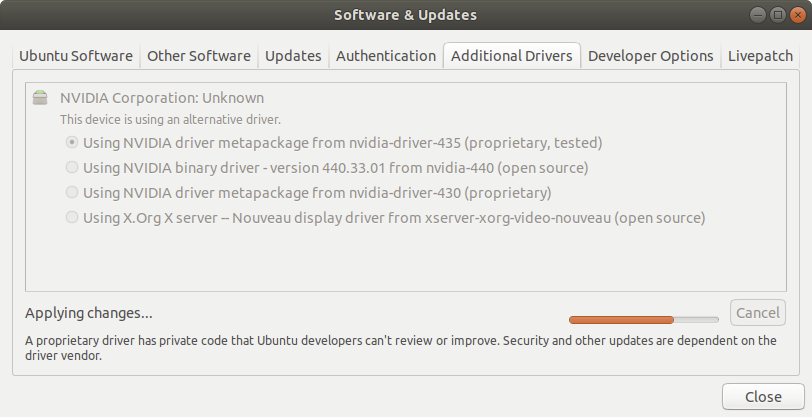Click the Additional Drivers tab
The height and width of the screenshot is (417, 812).
tap(512, 56)
